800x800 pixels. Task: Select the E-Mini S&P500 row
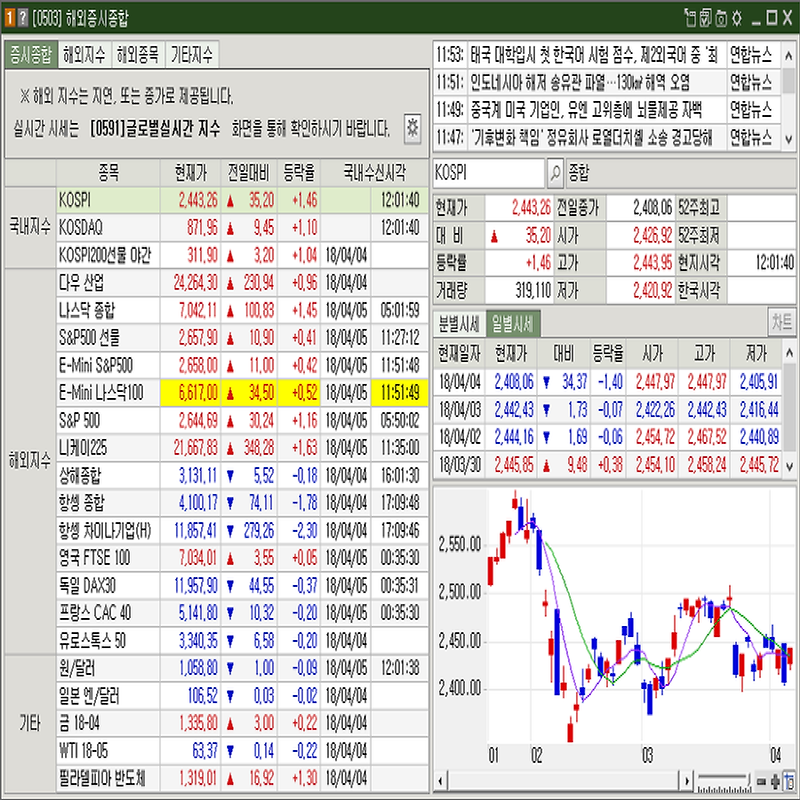(x=242, y=365)
